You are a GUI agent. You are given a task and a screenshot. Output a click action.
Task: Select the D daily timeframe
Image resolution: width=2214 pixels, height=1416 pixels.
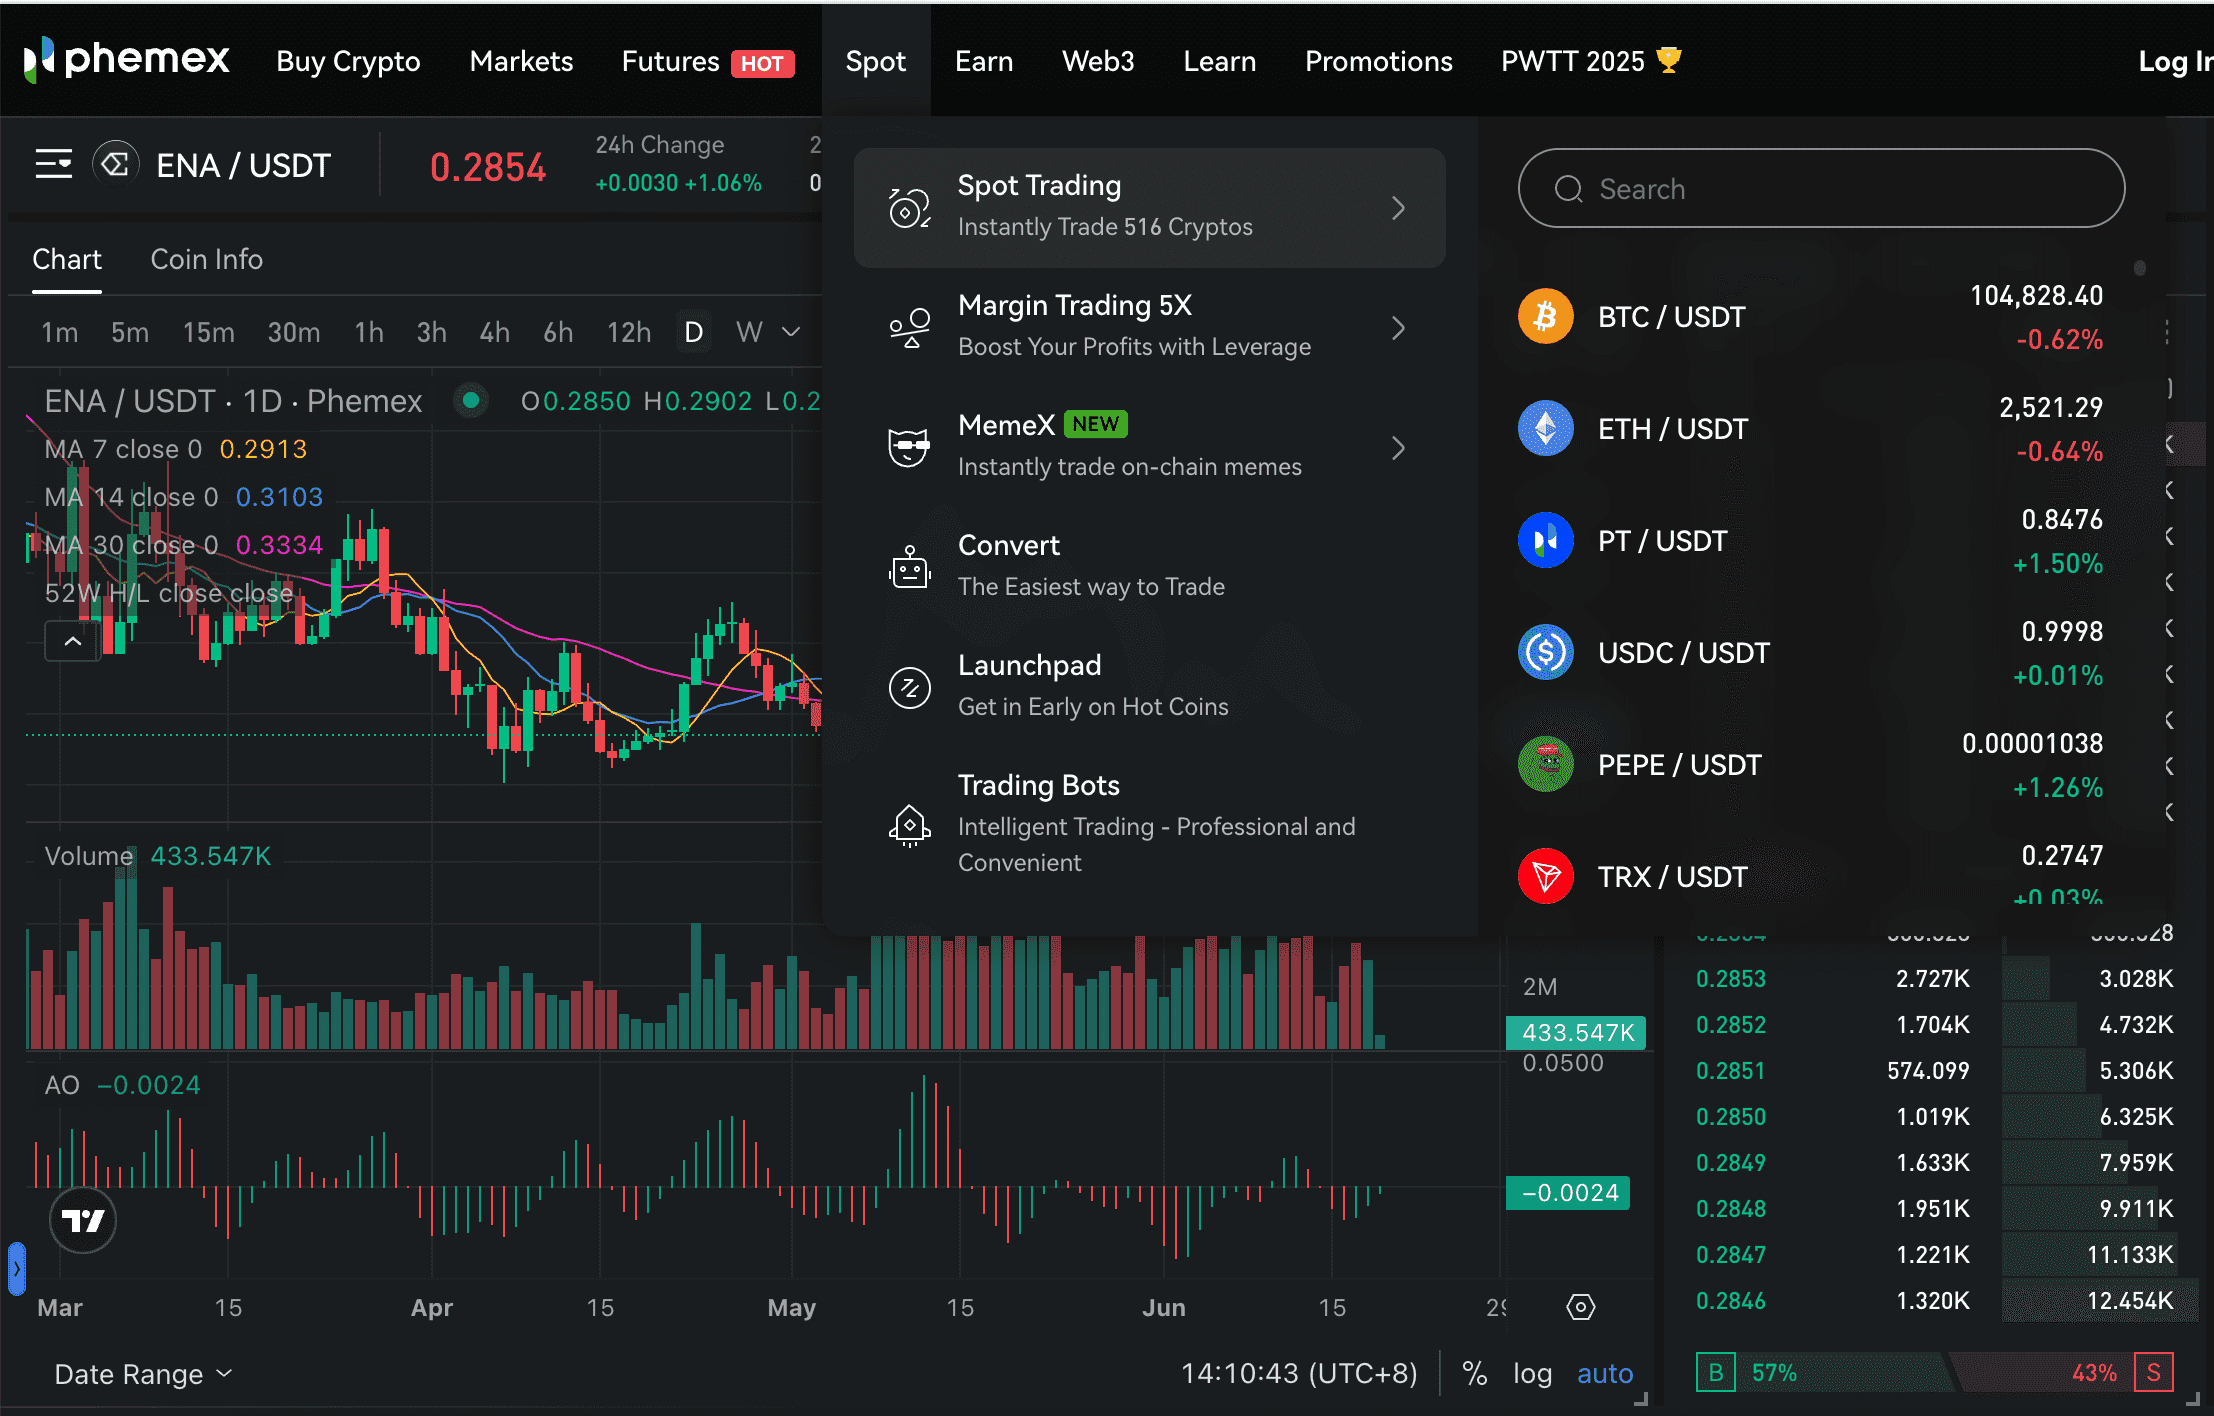[x=694, y=332]
